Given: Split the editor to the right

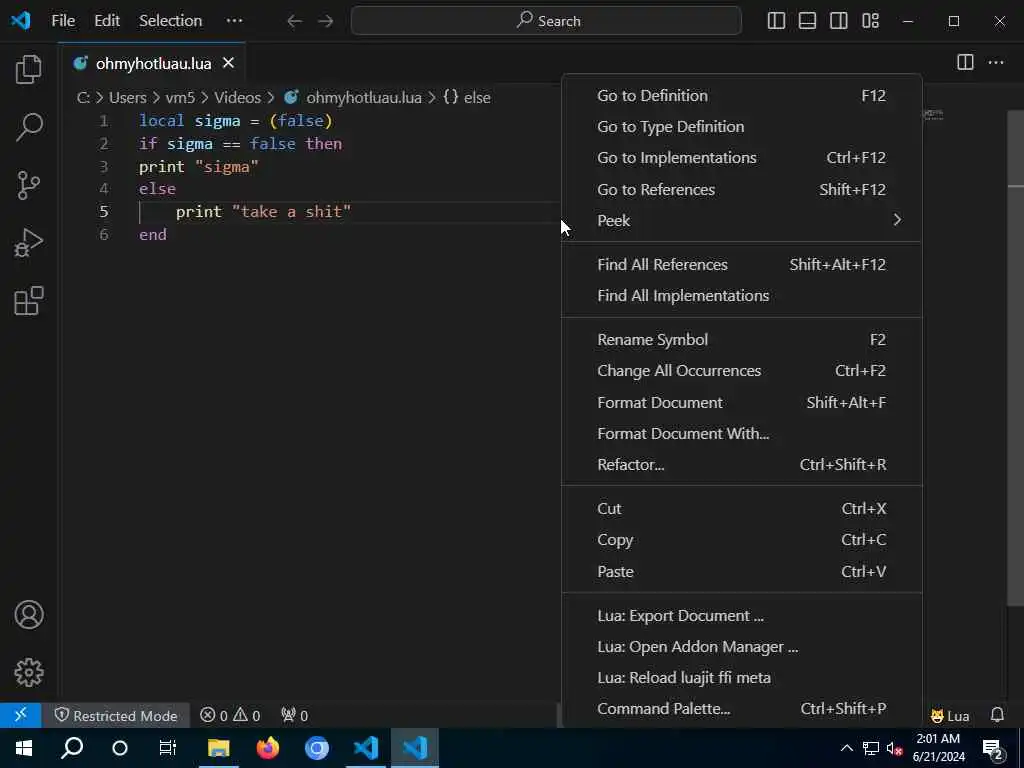Looking at the screenshot, I should (x=965, y=62).
